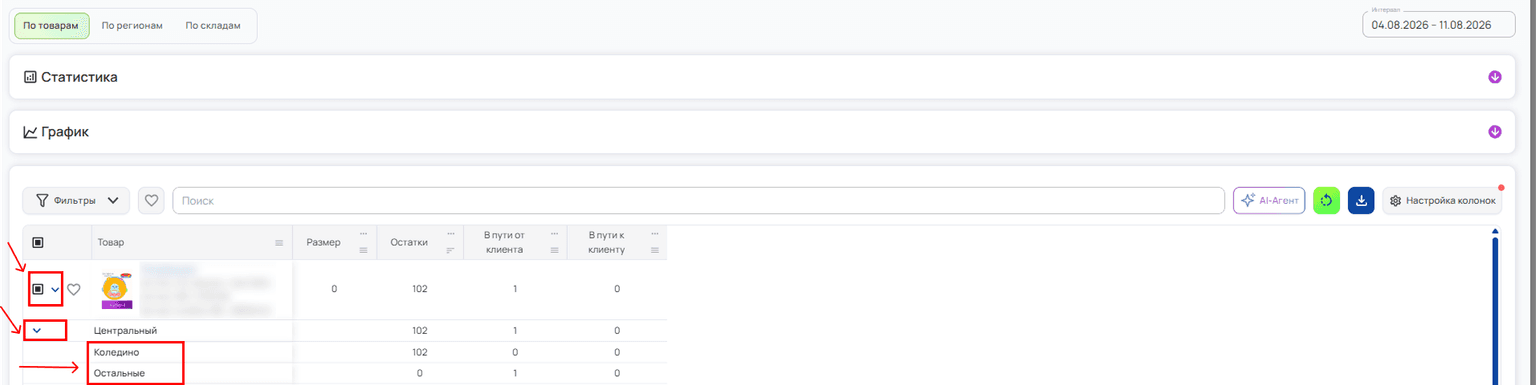Click the blue download export icon

coord(1361,200)
